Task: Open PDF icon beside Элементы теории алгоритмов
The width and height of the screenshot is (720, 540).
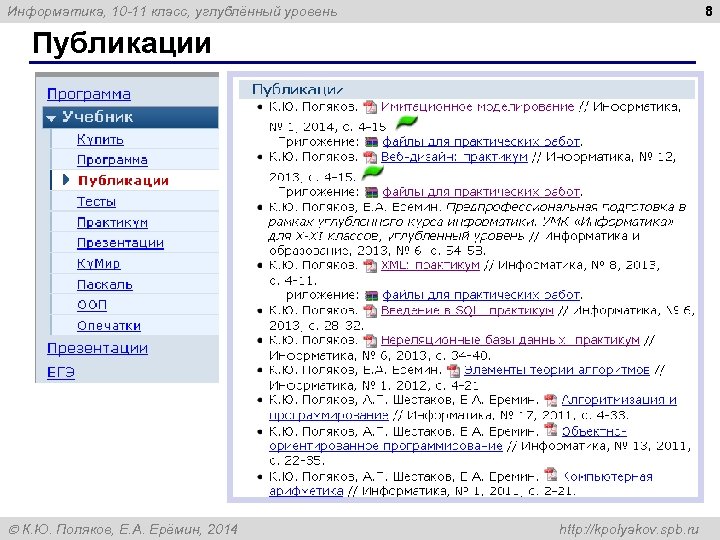Action: (453, 370)
